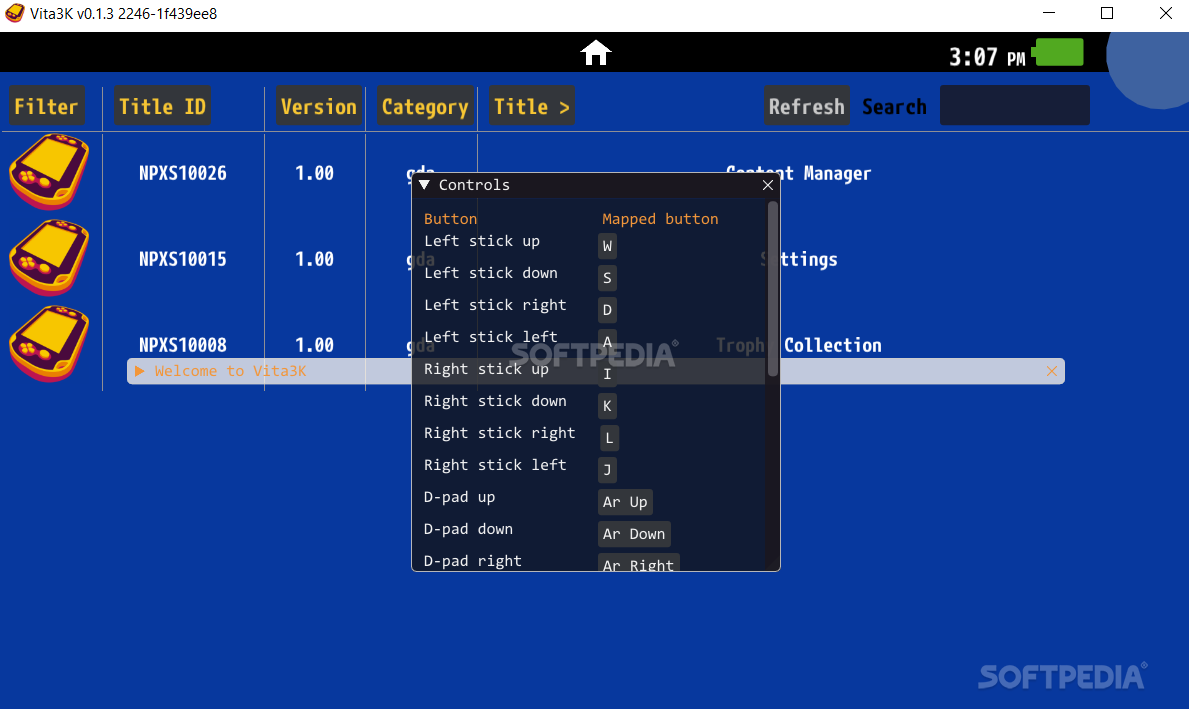This screenshot has height=709, width=1189.
Task: Check the battery indicator icon
Action: click(1059, 53)
